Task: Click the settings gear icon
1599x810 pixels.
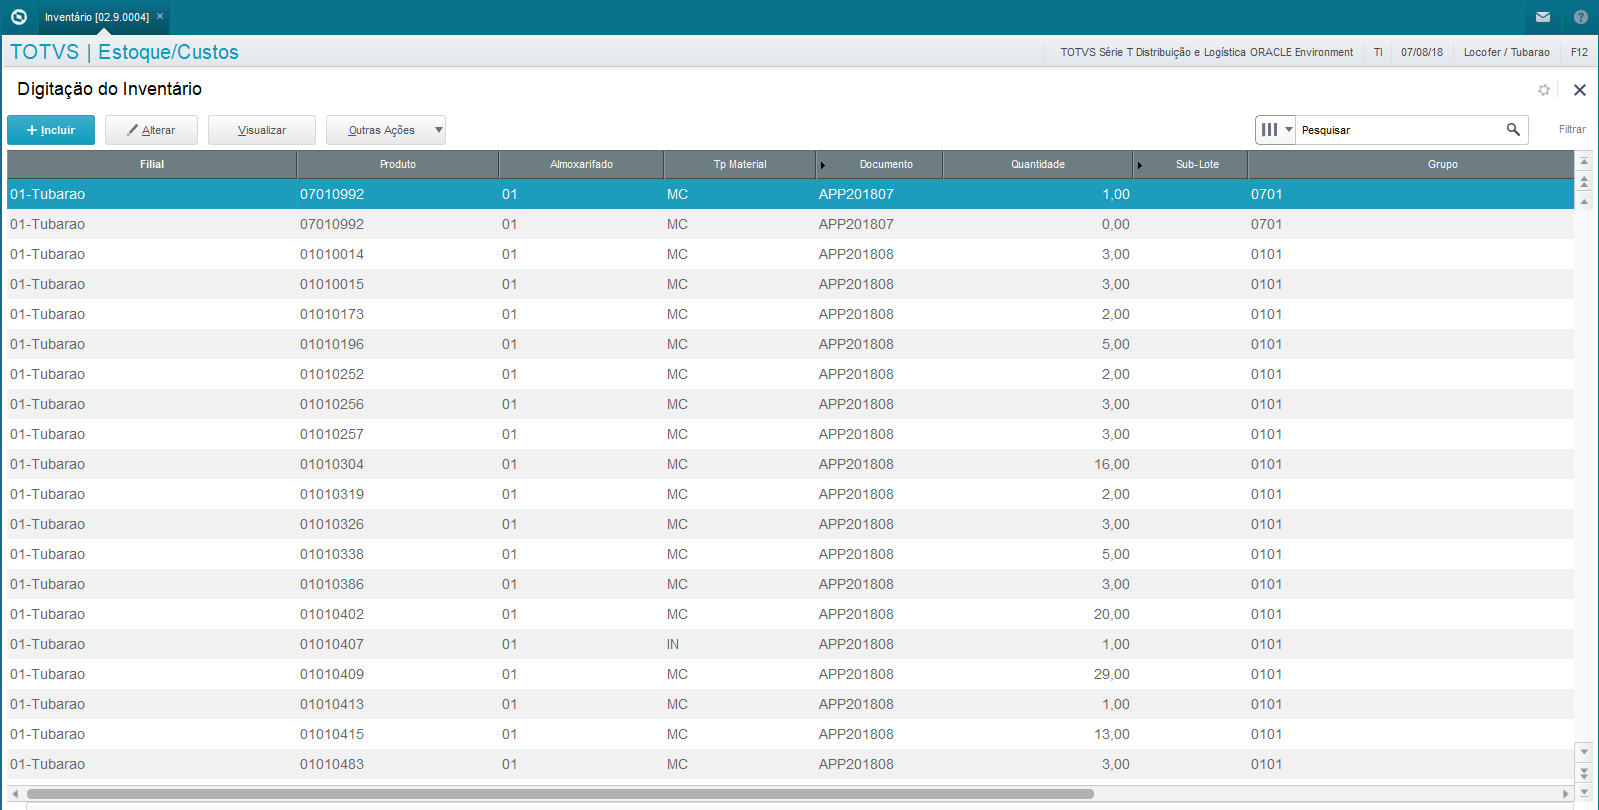Action: point(1544,90)
